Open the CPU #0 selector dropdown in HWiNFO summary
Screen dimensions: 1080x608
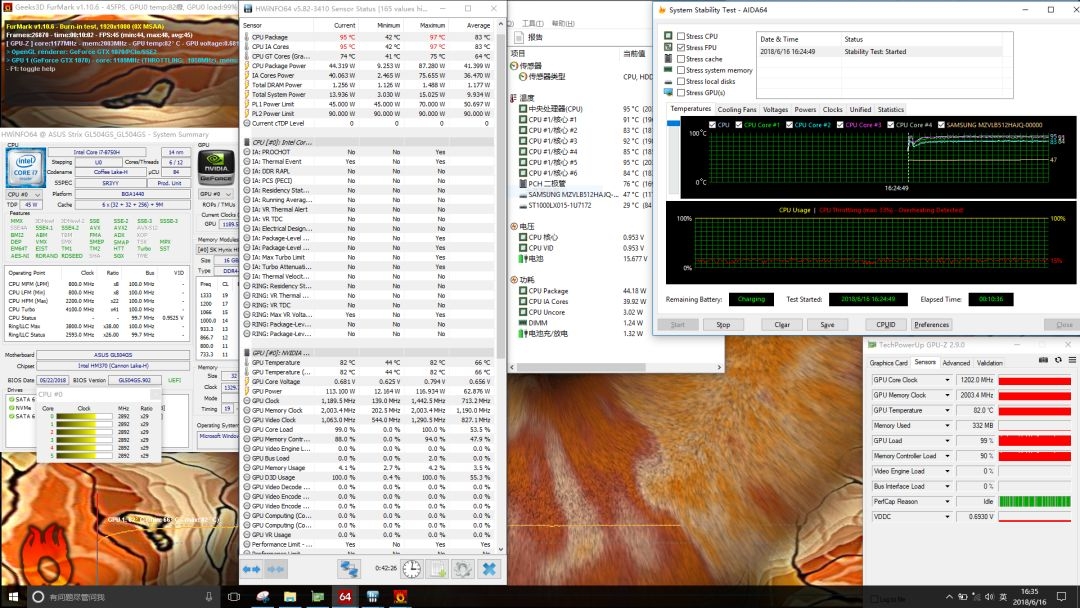coord(23,194)
